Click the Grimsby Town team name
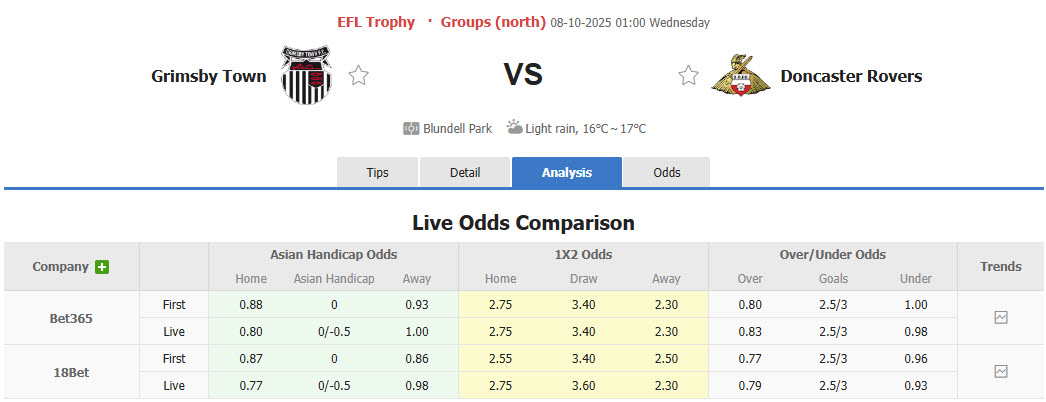1046x402 pixels. tap(209, 76)
